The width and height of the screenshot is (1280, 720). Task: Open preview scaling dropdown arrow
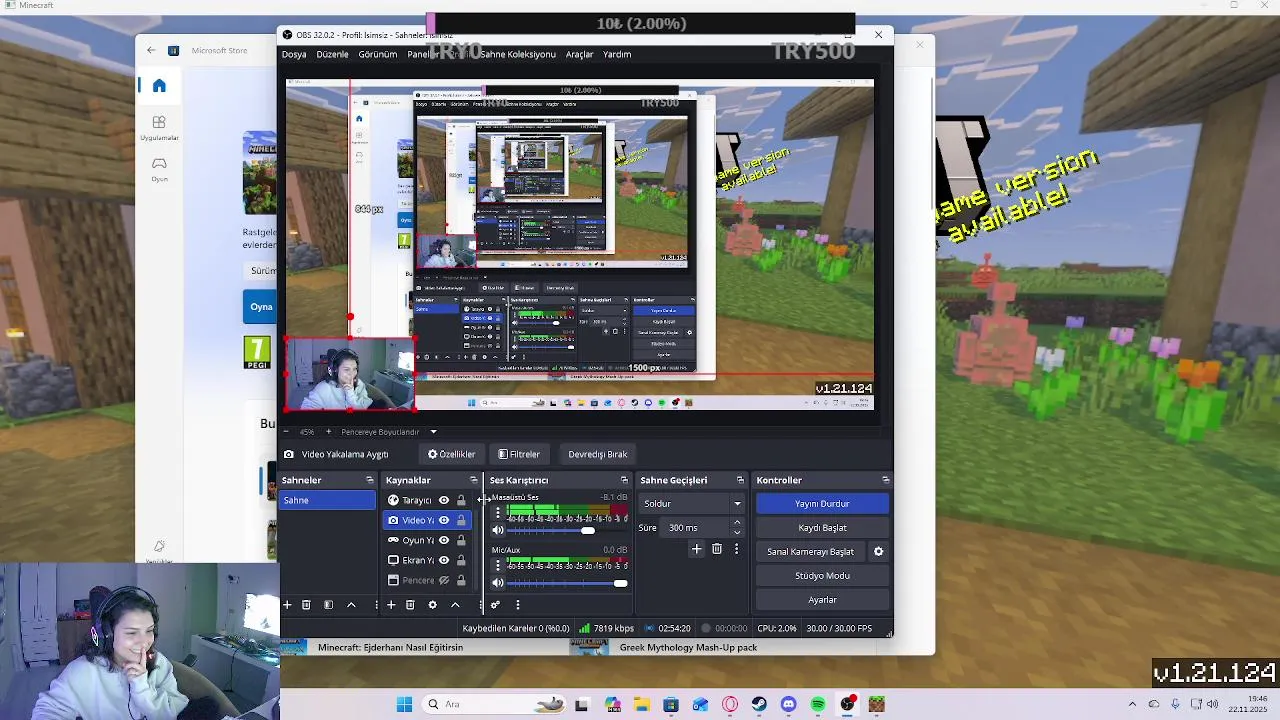[433, 432]
